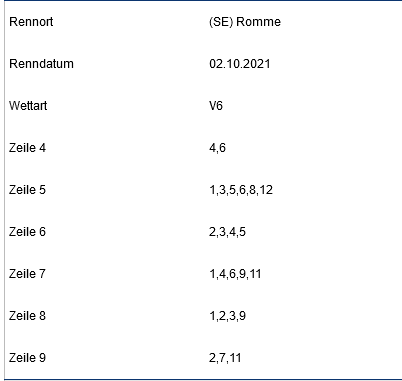Viewport: 402px width, 381px height.
Task: Click the Zeile 6 label
Action: pyautogui.click(x=27, y=232)
